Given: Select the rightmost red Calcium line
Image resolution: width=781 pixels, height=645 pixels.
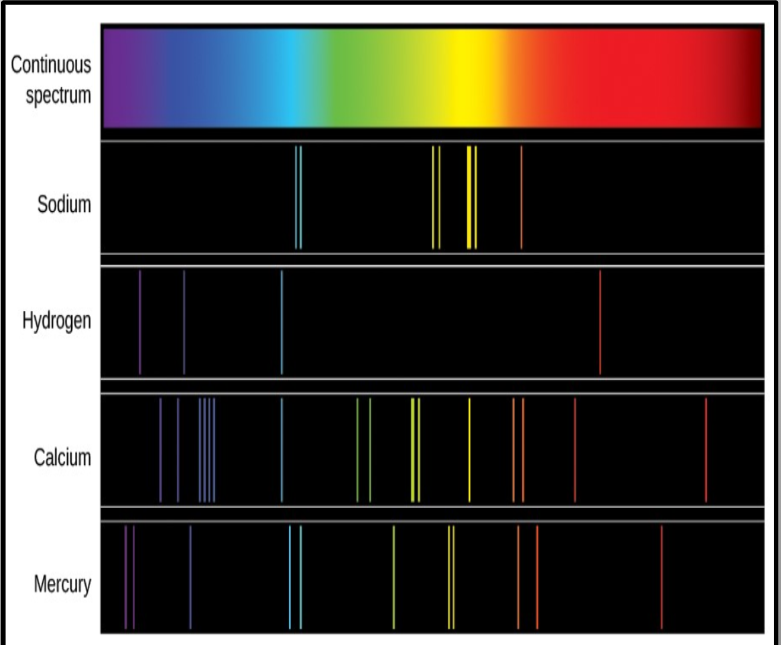Looking at the screenshot, I should click(706, 450).
